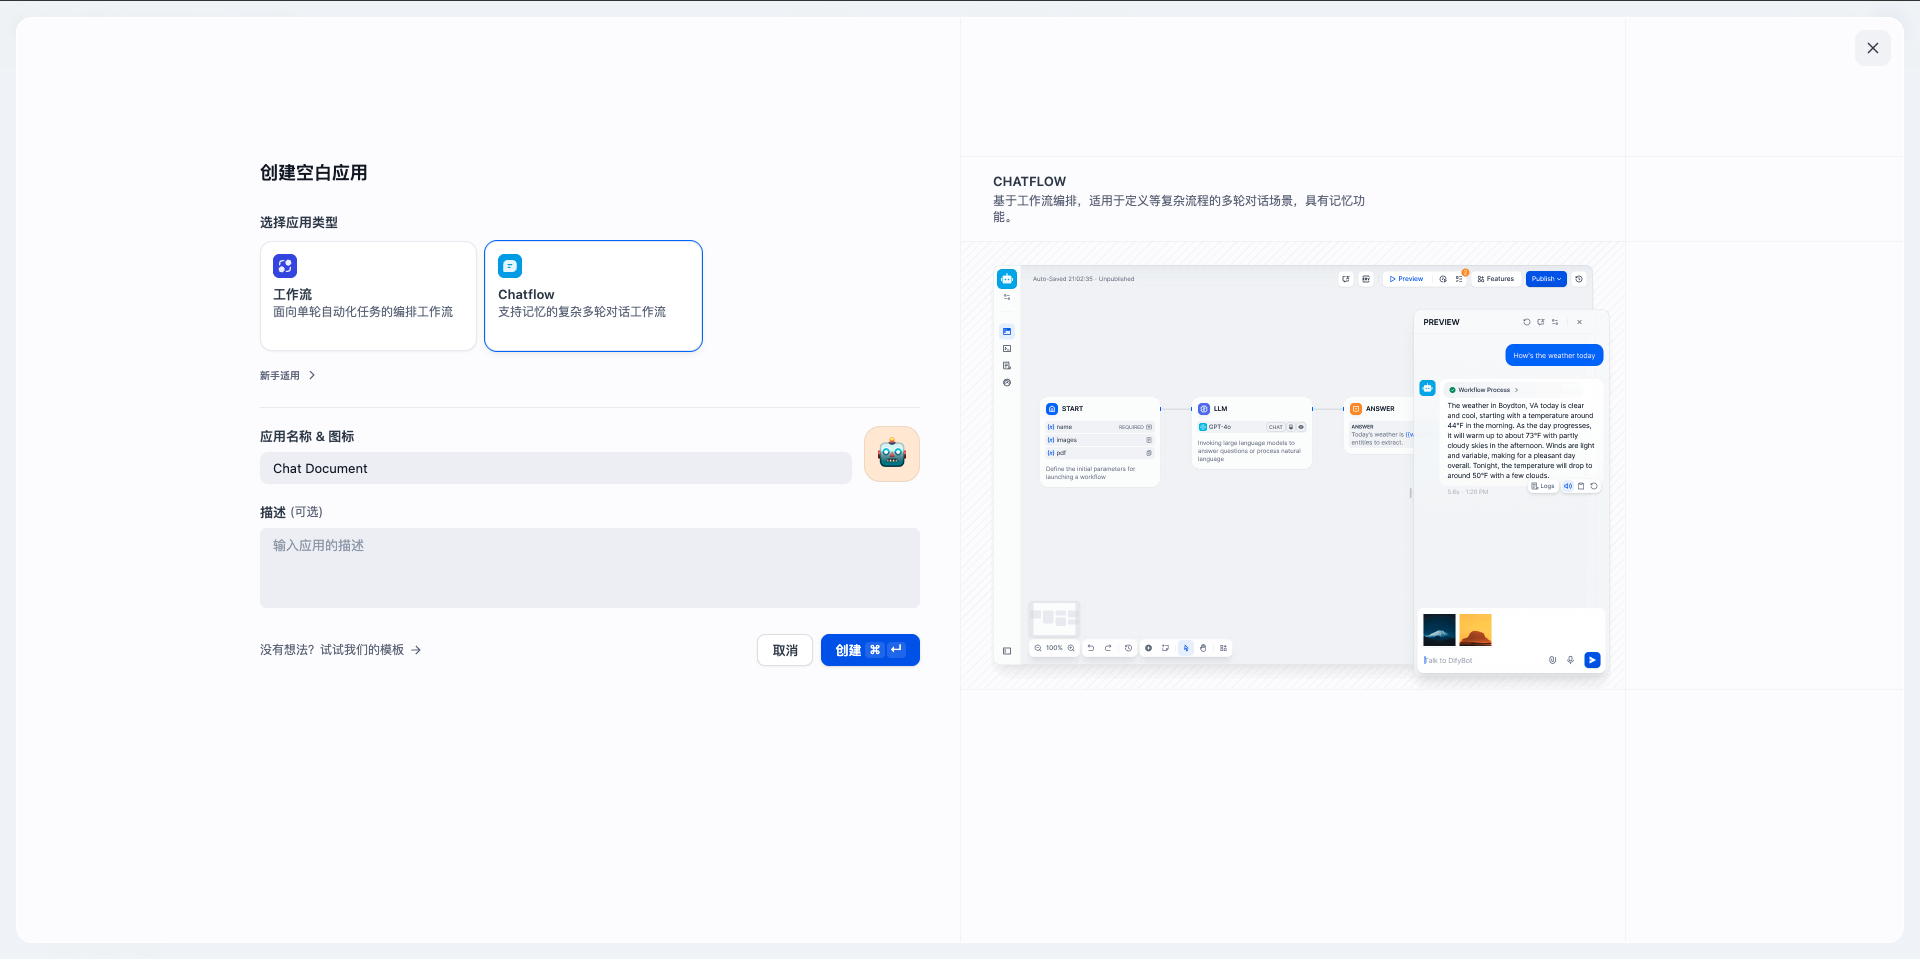Click the purple 工作流 workflow icon

point(285,266)
